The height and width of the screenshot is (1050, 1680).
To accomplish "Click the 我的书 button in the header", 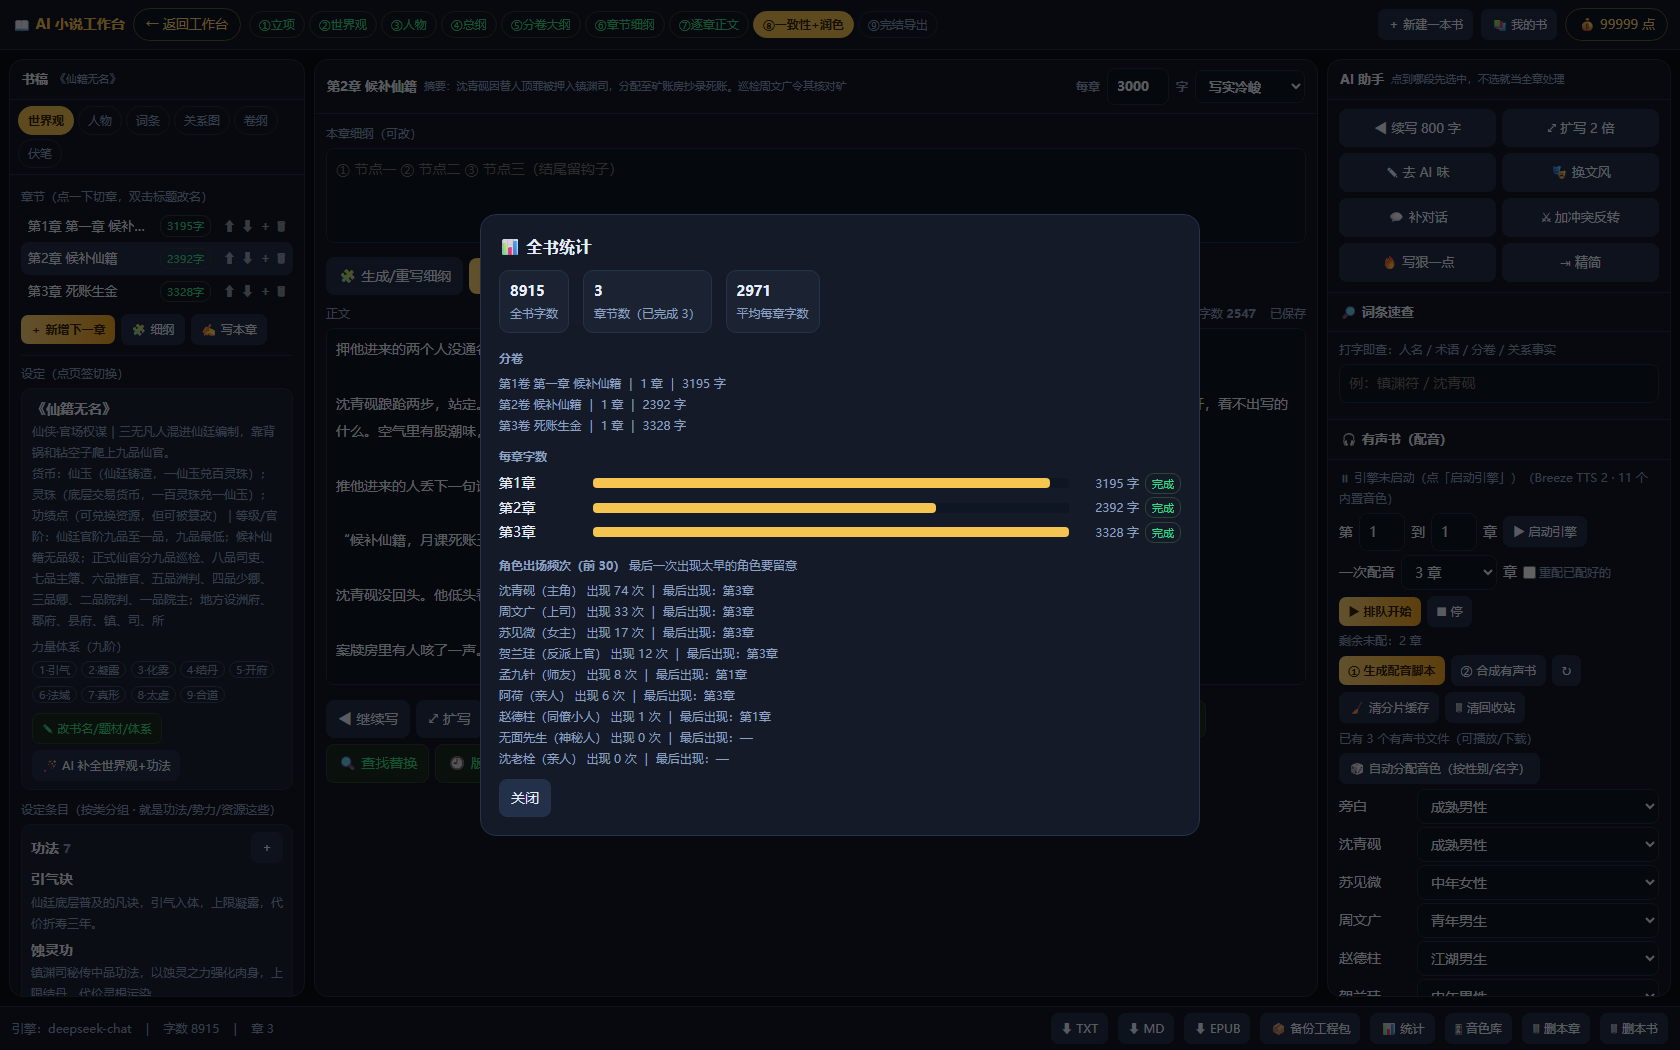I will tap(1520, 25).
